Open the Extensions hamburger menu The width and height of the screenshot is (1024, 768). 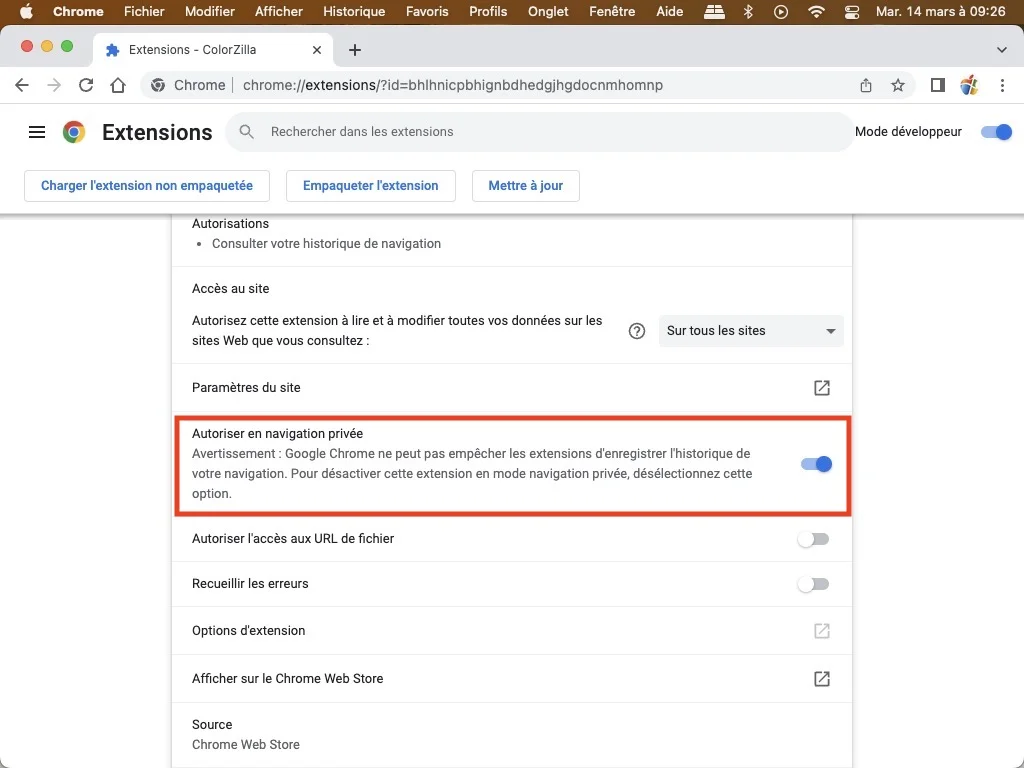click(x=37, y=132)
